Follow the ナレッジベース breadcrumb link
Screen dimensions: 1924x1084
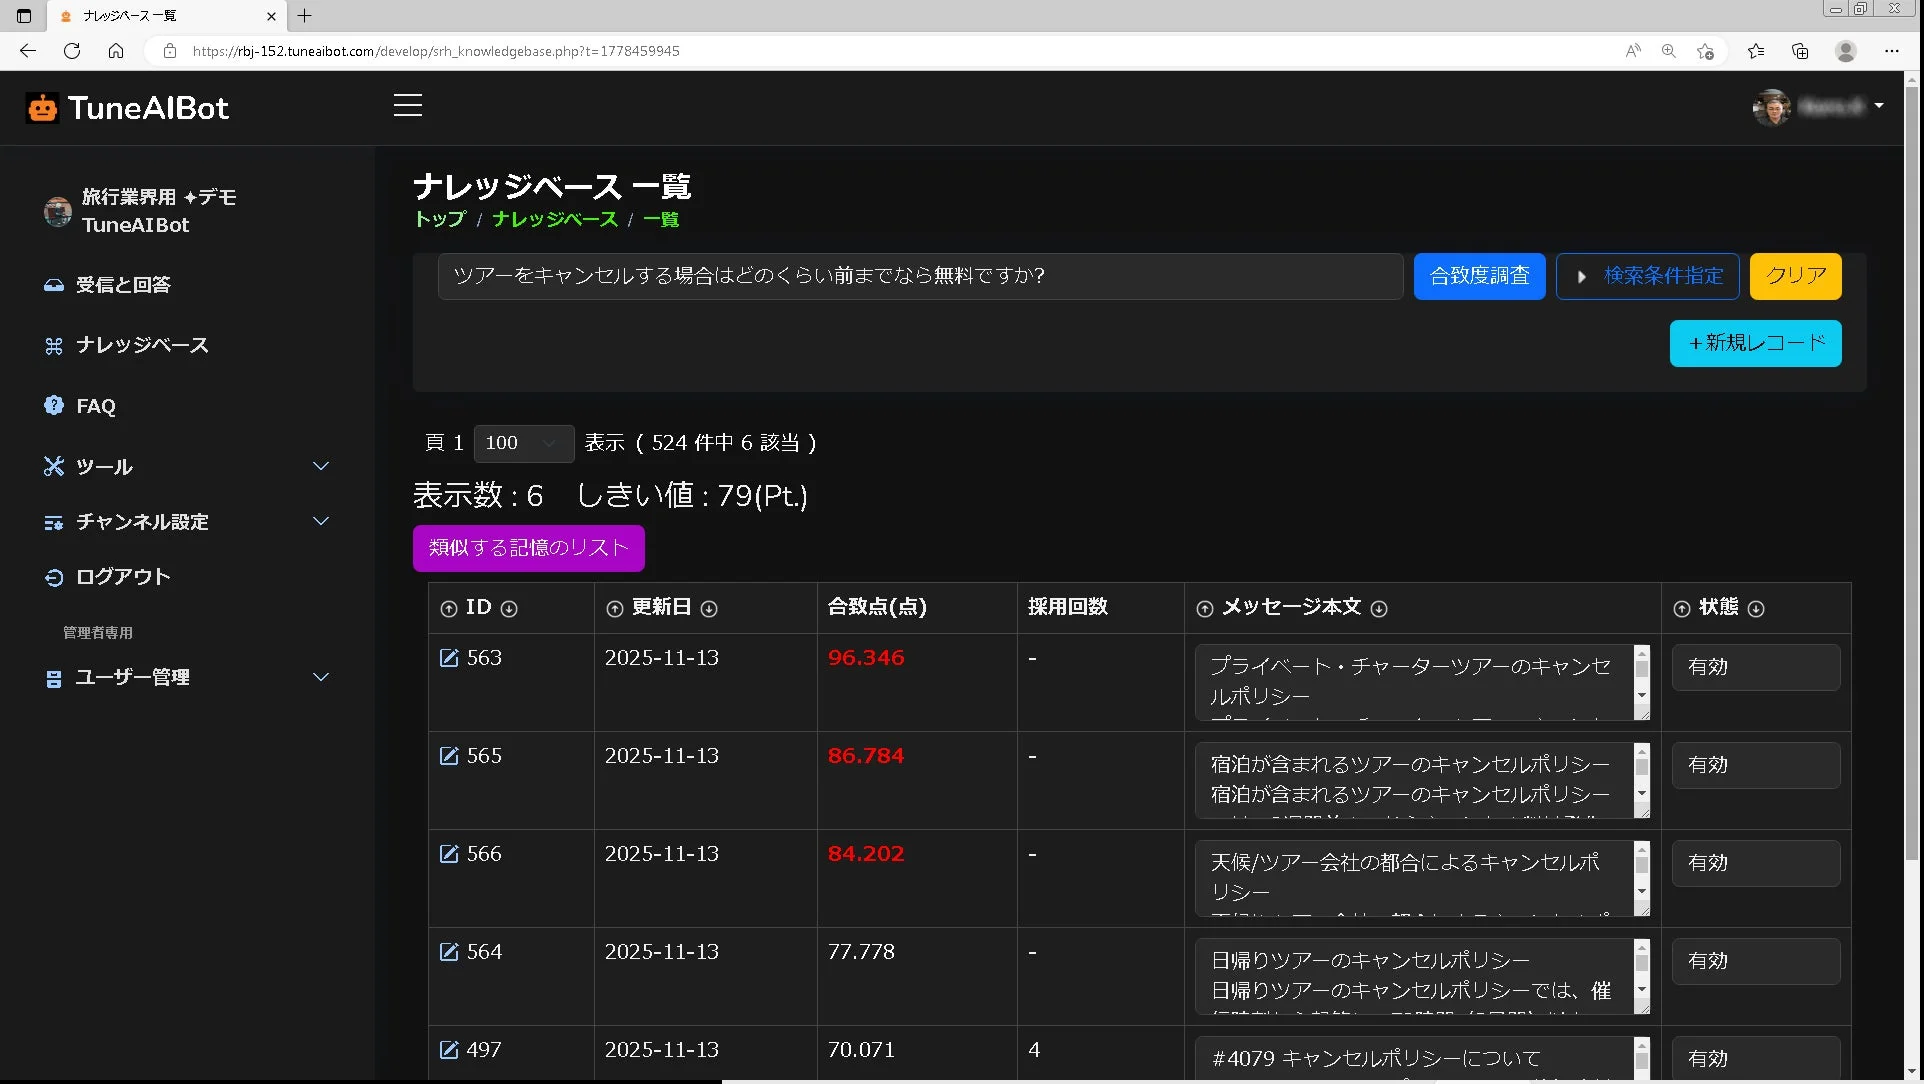554,219
